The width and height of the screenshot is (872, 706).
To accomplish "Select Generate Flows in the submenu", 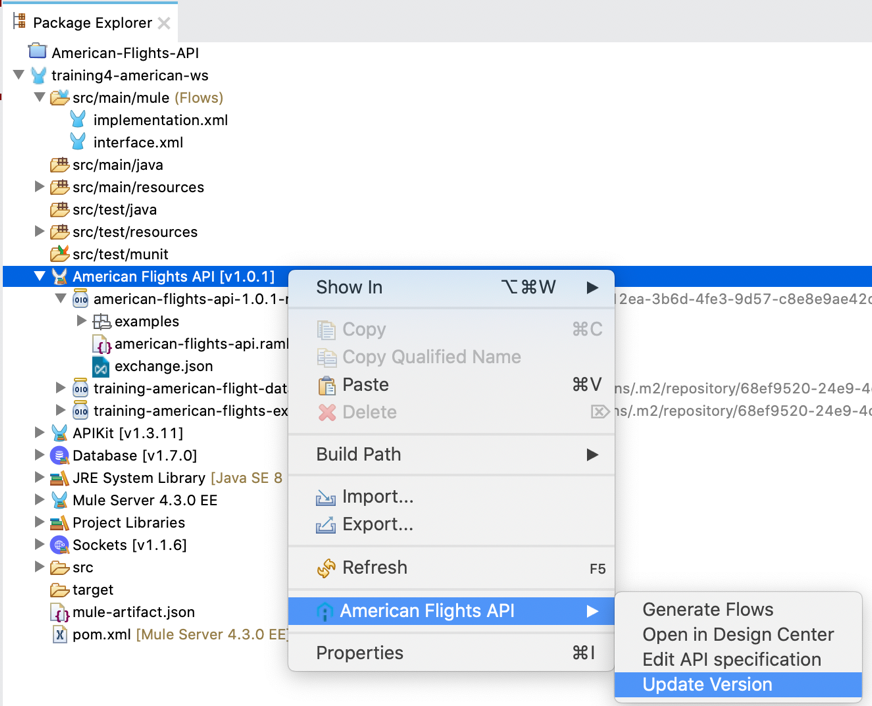I will [x=739, y=609].
